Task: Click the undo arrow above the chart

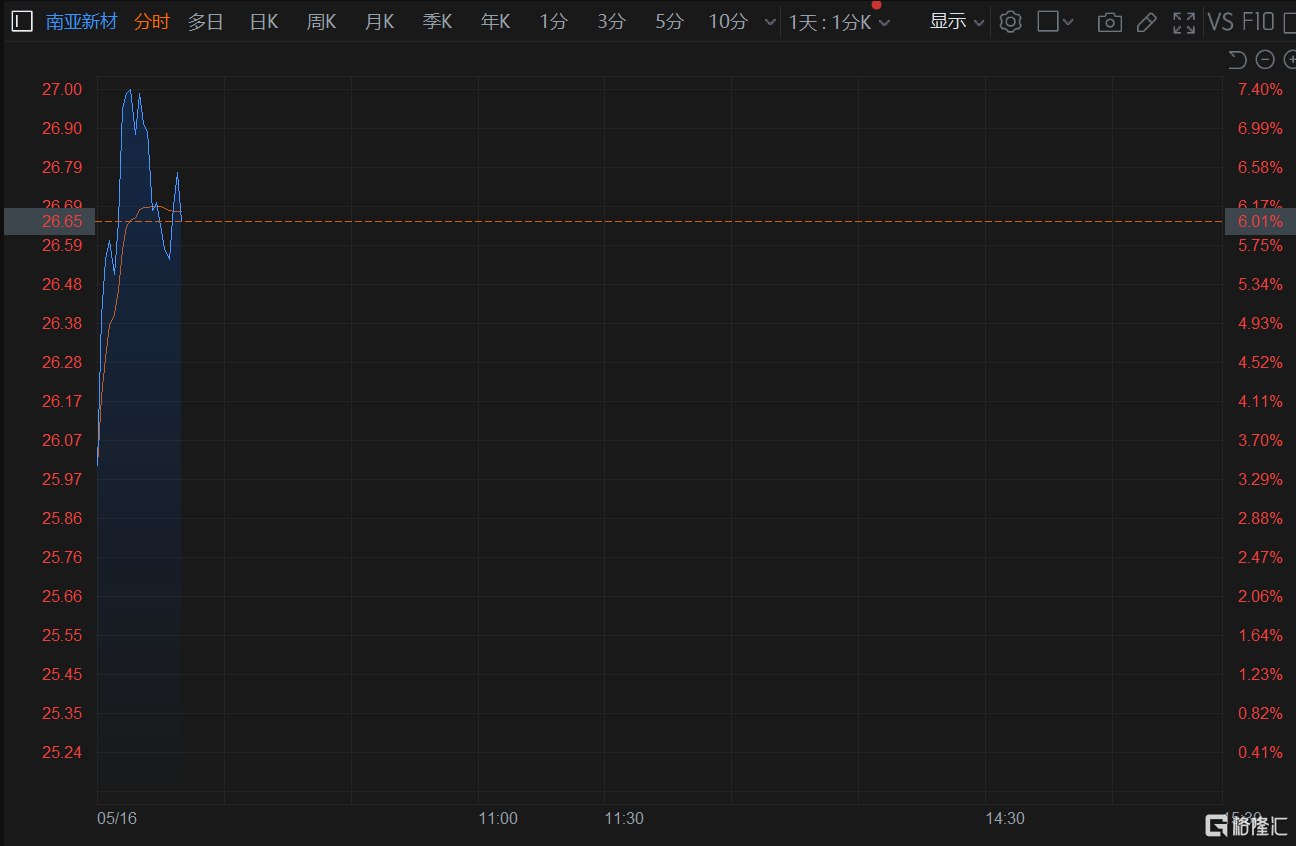Action: pos(1237,59)
